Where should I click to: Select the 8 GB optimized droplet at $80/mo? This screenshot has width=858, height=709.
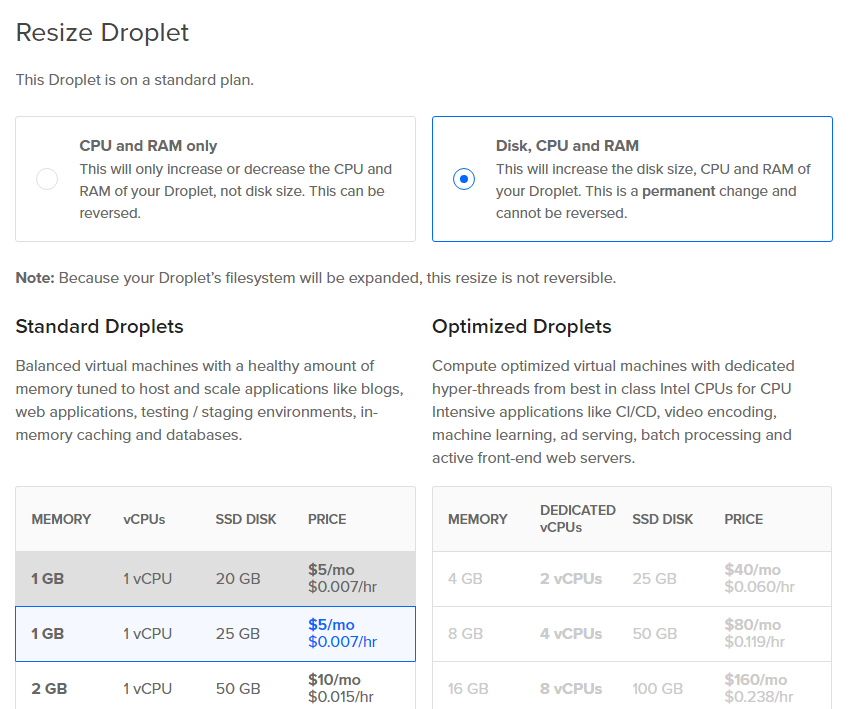point(632,634)
